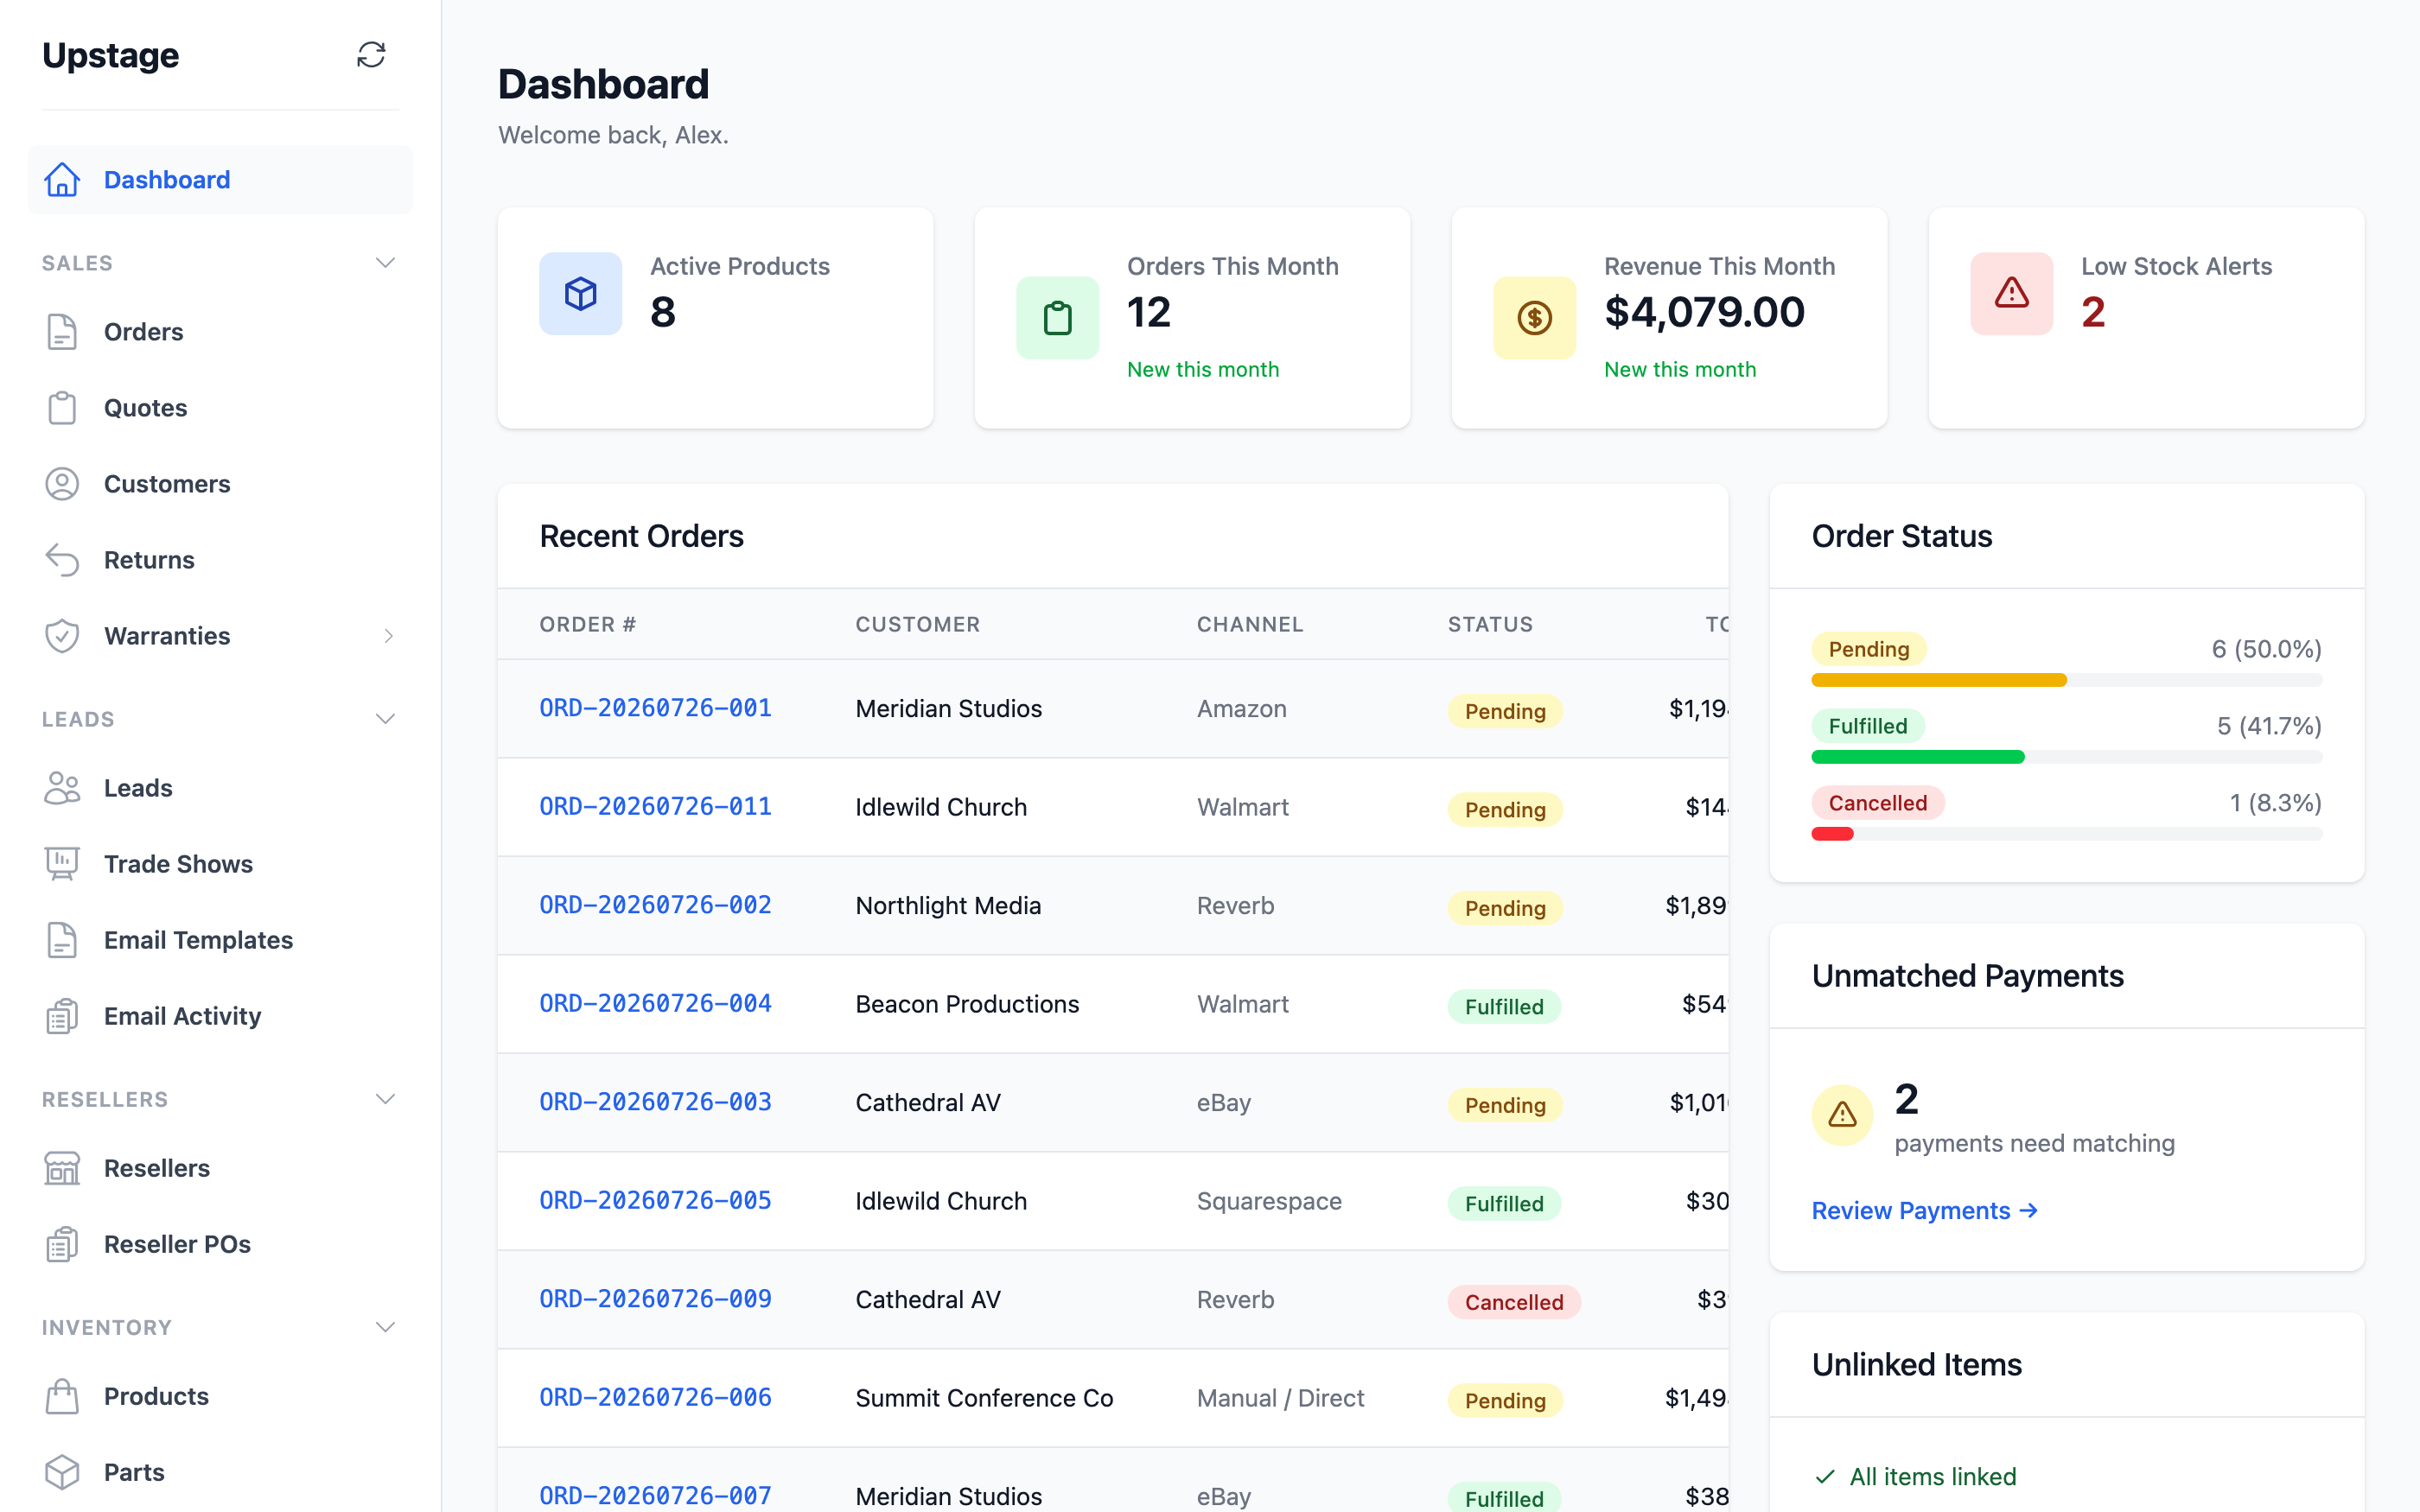Navigate to Customers
This screenshot has height=1512, width=2420.
point(220,484)
